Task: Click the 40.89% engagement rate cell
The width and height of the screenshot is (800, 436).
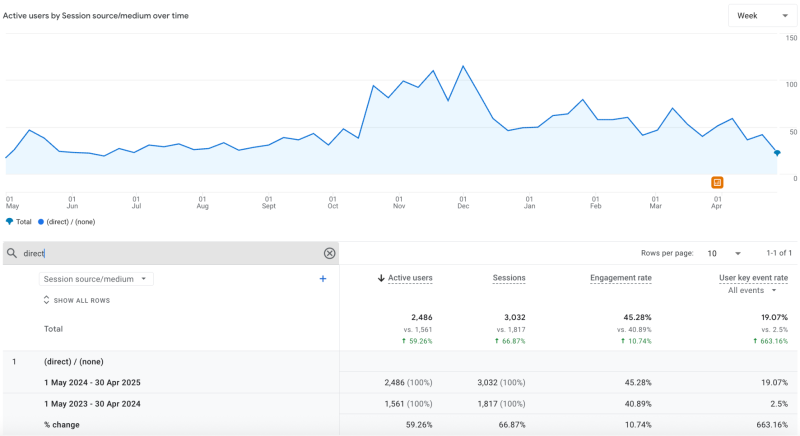Action: click(638, 404)
